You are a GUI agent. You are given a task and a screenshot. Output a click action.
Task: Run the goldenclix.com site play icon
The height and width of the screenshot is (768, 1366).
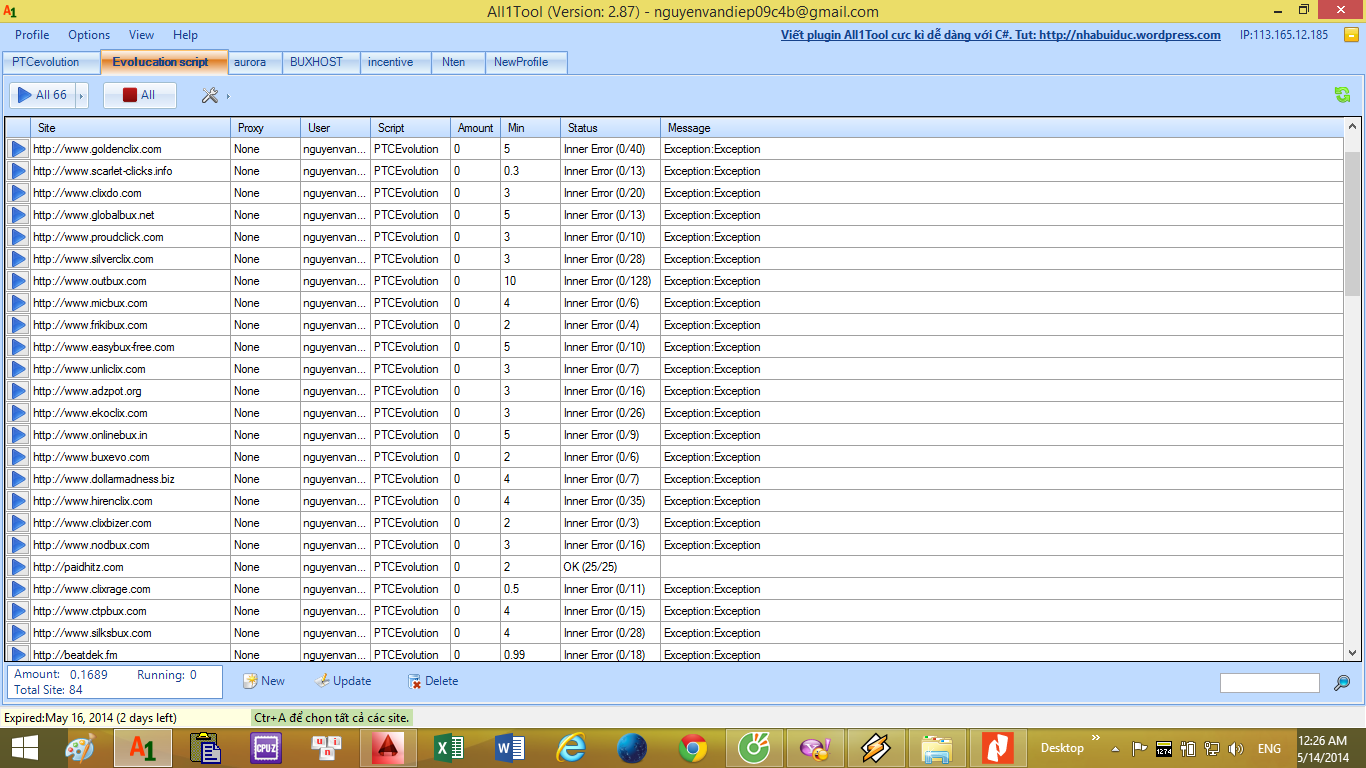tap(18, 149)
